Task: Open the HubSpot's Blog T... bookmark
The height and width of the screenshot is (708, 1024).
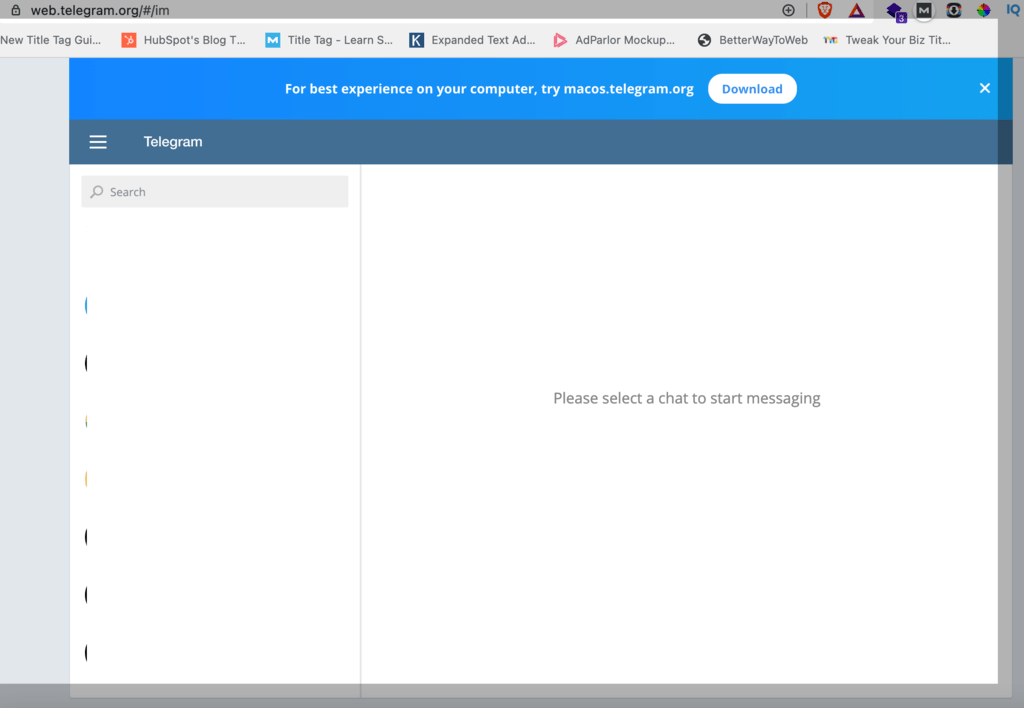Action: (x=184, y=40)
